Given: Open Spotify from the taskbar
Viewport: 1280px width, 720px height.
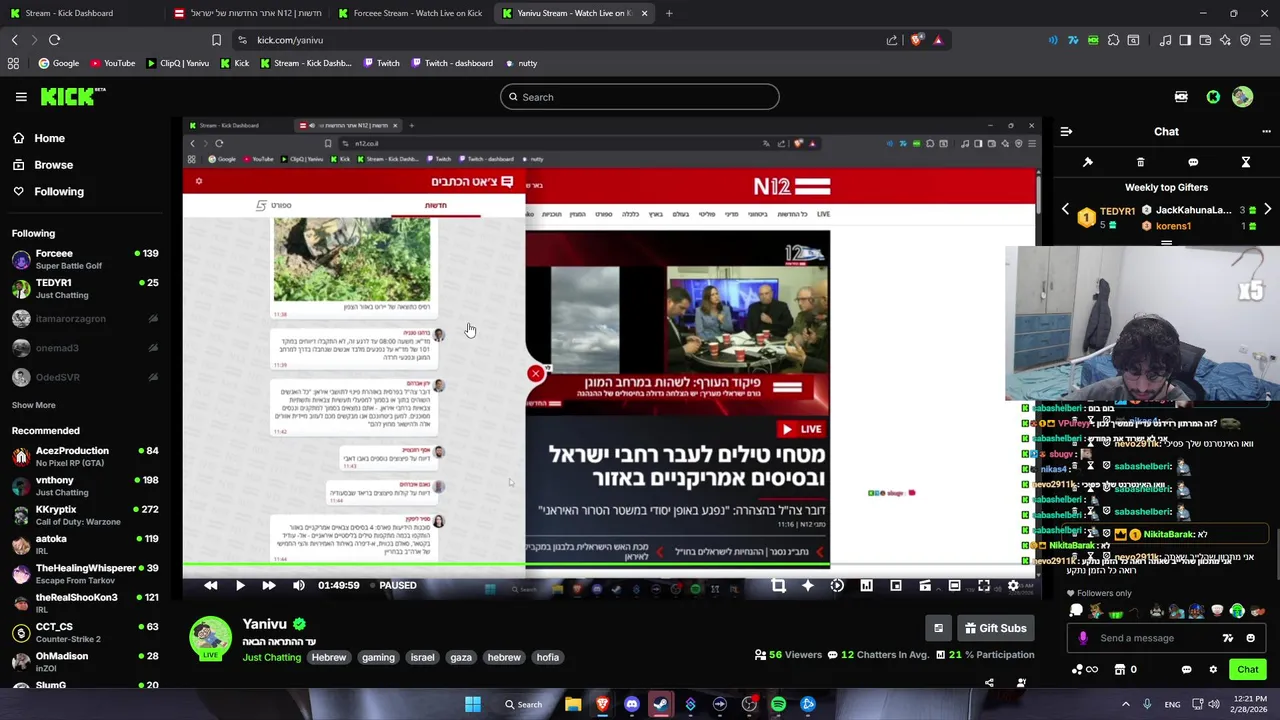Looking at the screenshot, I should pyautogui.click(x=778, y=704).
